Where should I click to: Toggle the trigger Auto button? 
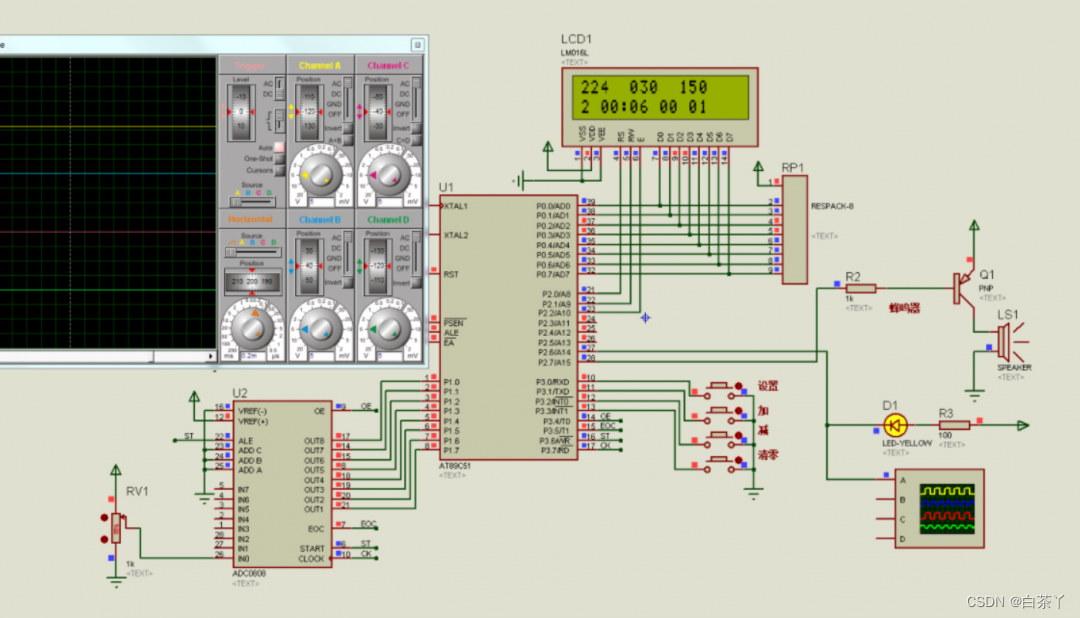279,147
